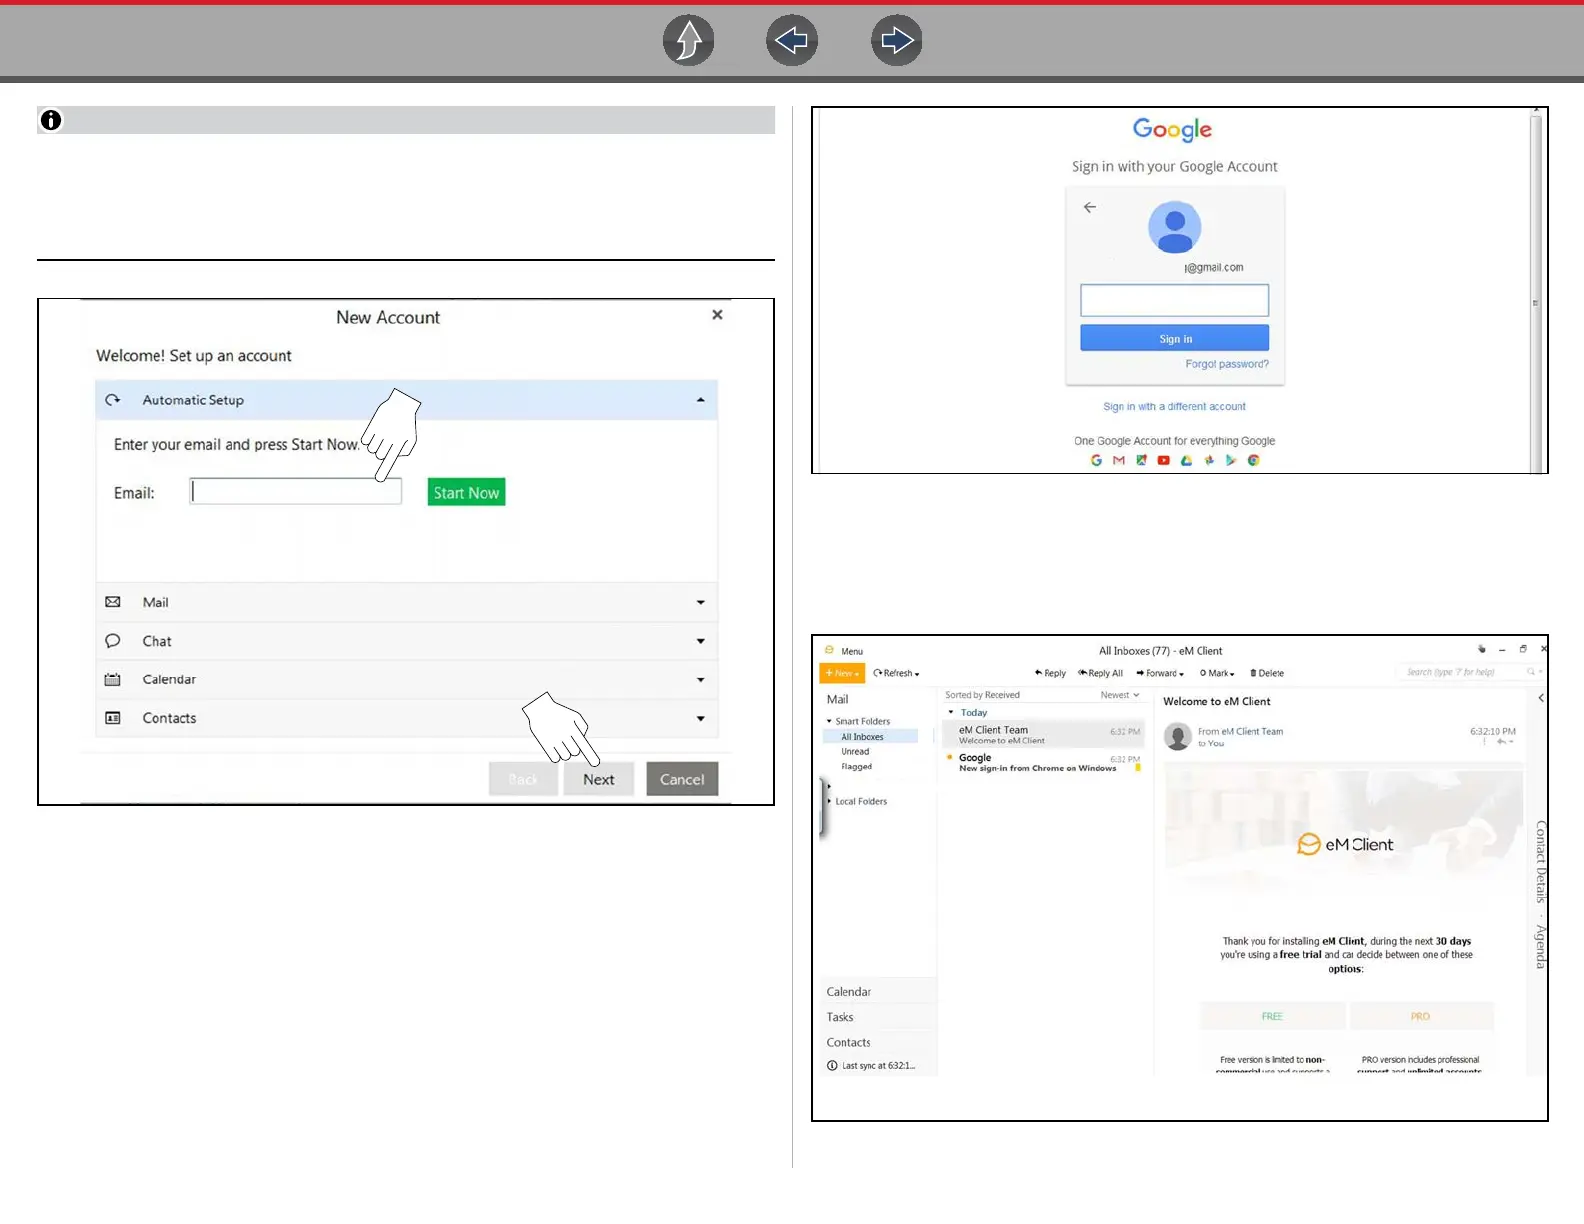
Task: Open the Google new sign-in message
Action: tap(1043, 762)
